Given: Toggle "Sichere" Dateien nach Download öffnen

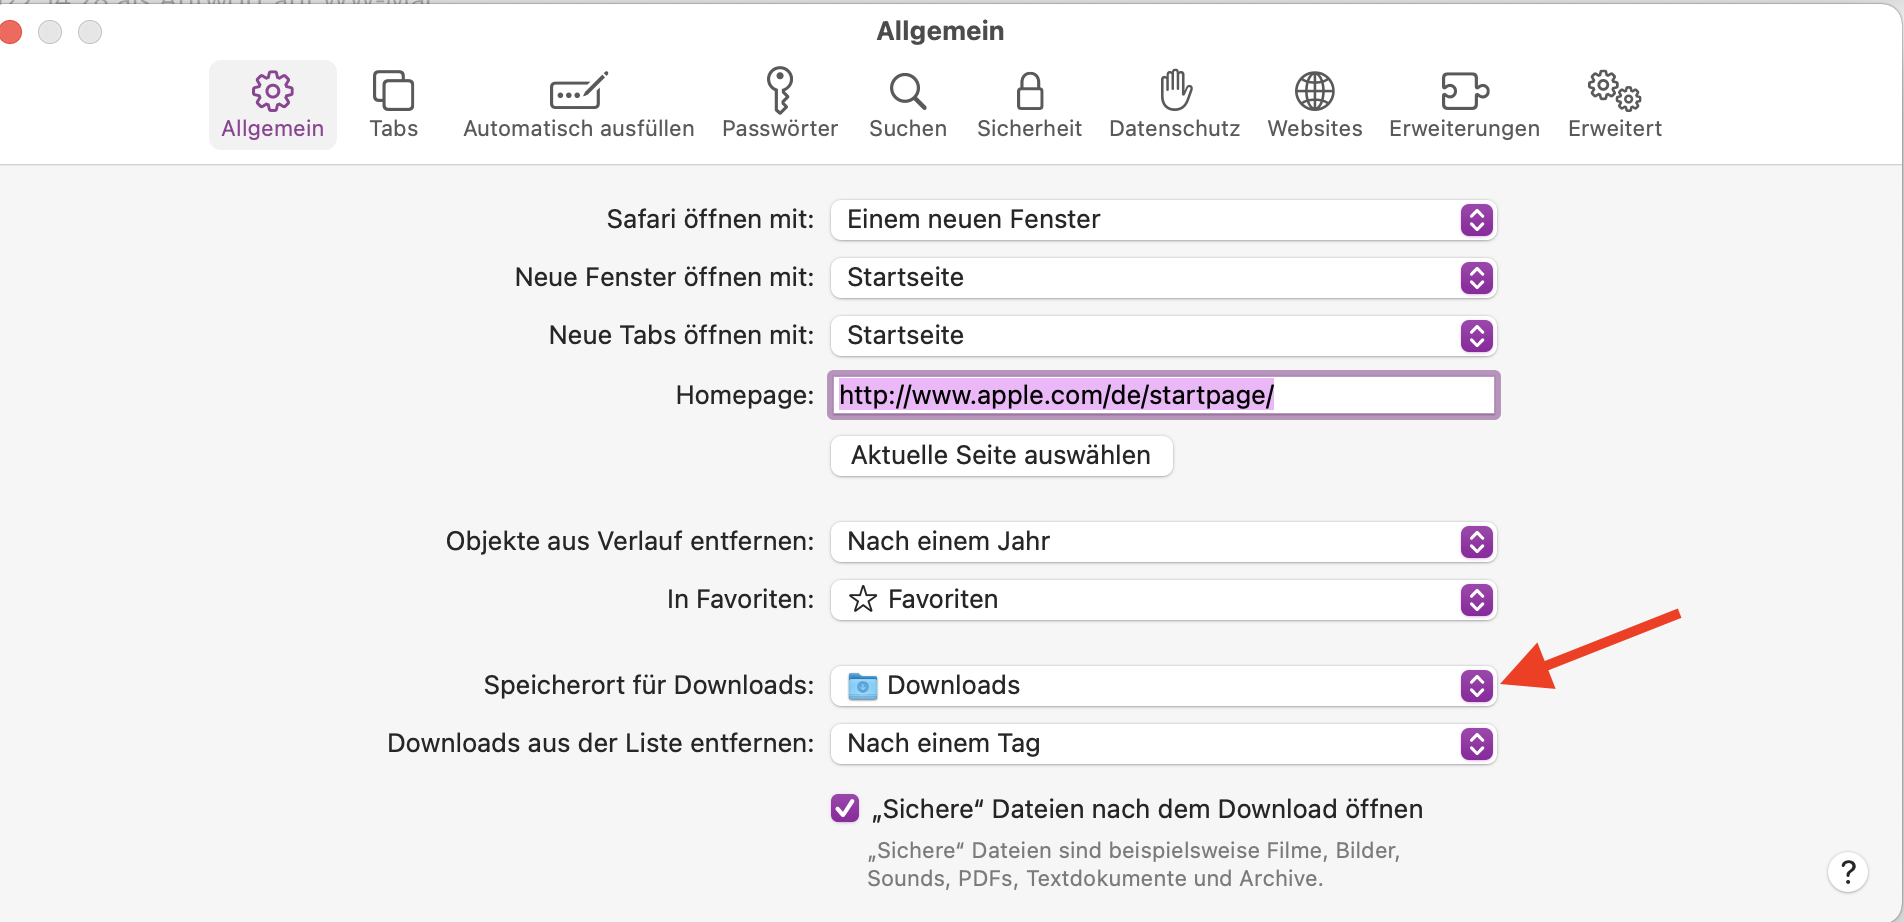Looking at the screenshot, I should click(845, 808).
